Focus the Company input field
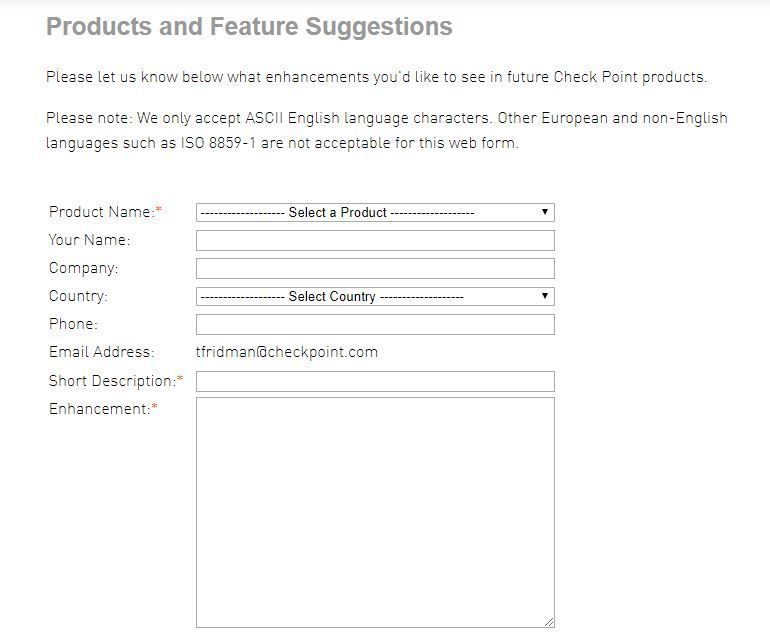 coord(375,268)
